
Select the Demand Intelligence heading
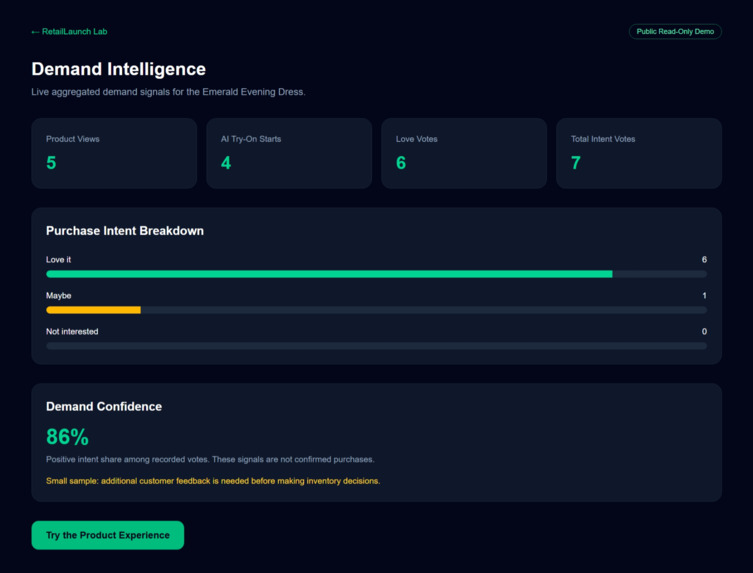click(119, 69)
